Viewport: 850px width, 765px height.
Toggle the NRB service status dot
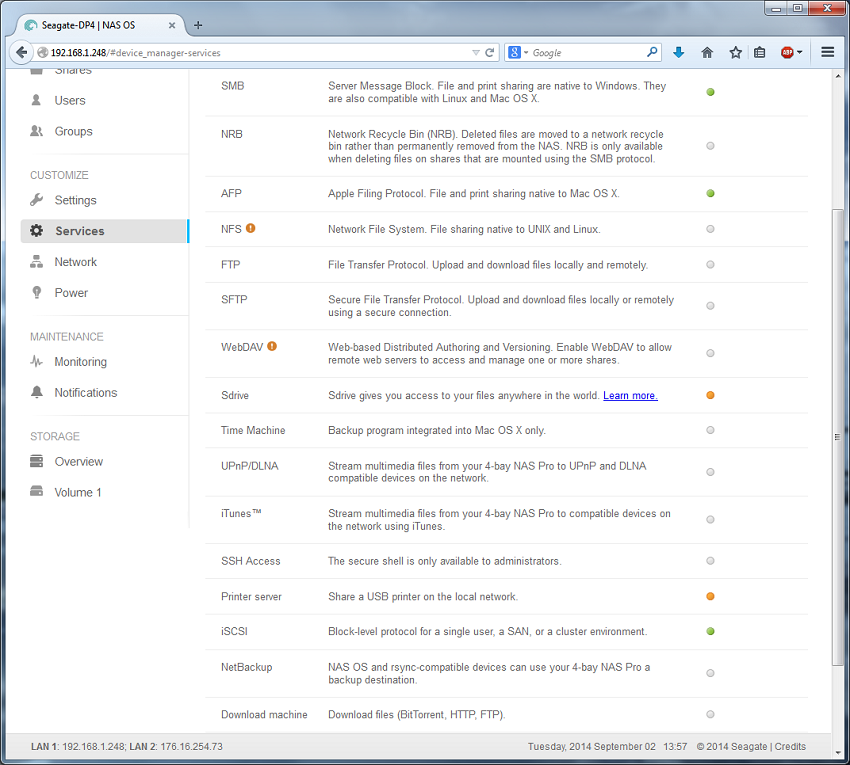click(710, 146)
